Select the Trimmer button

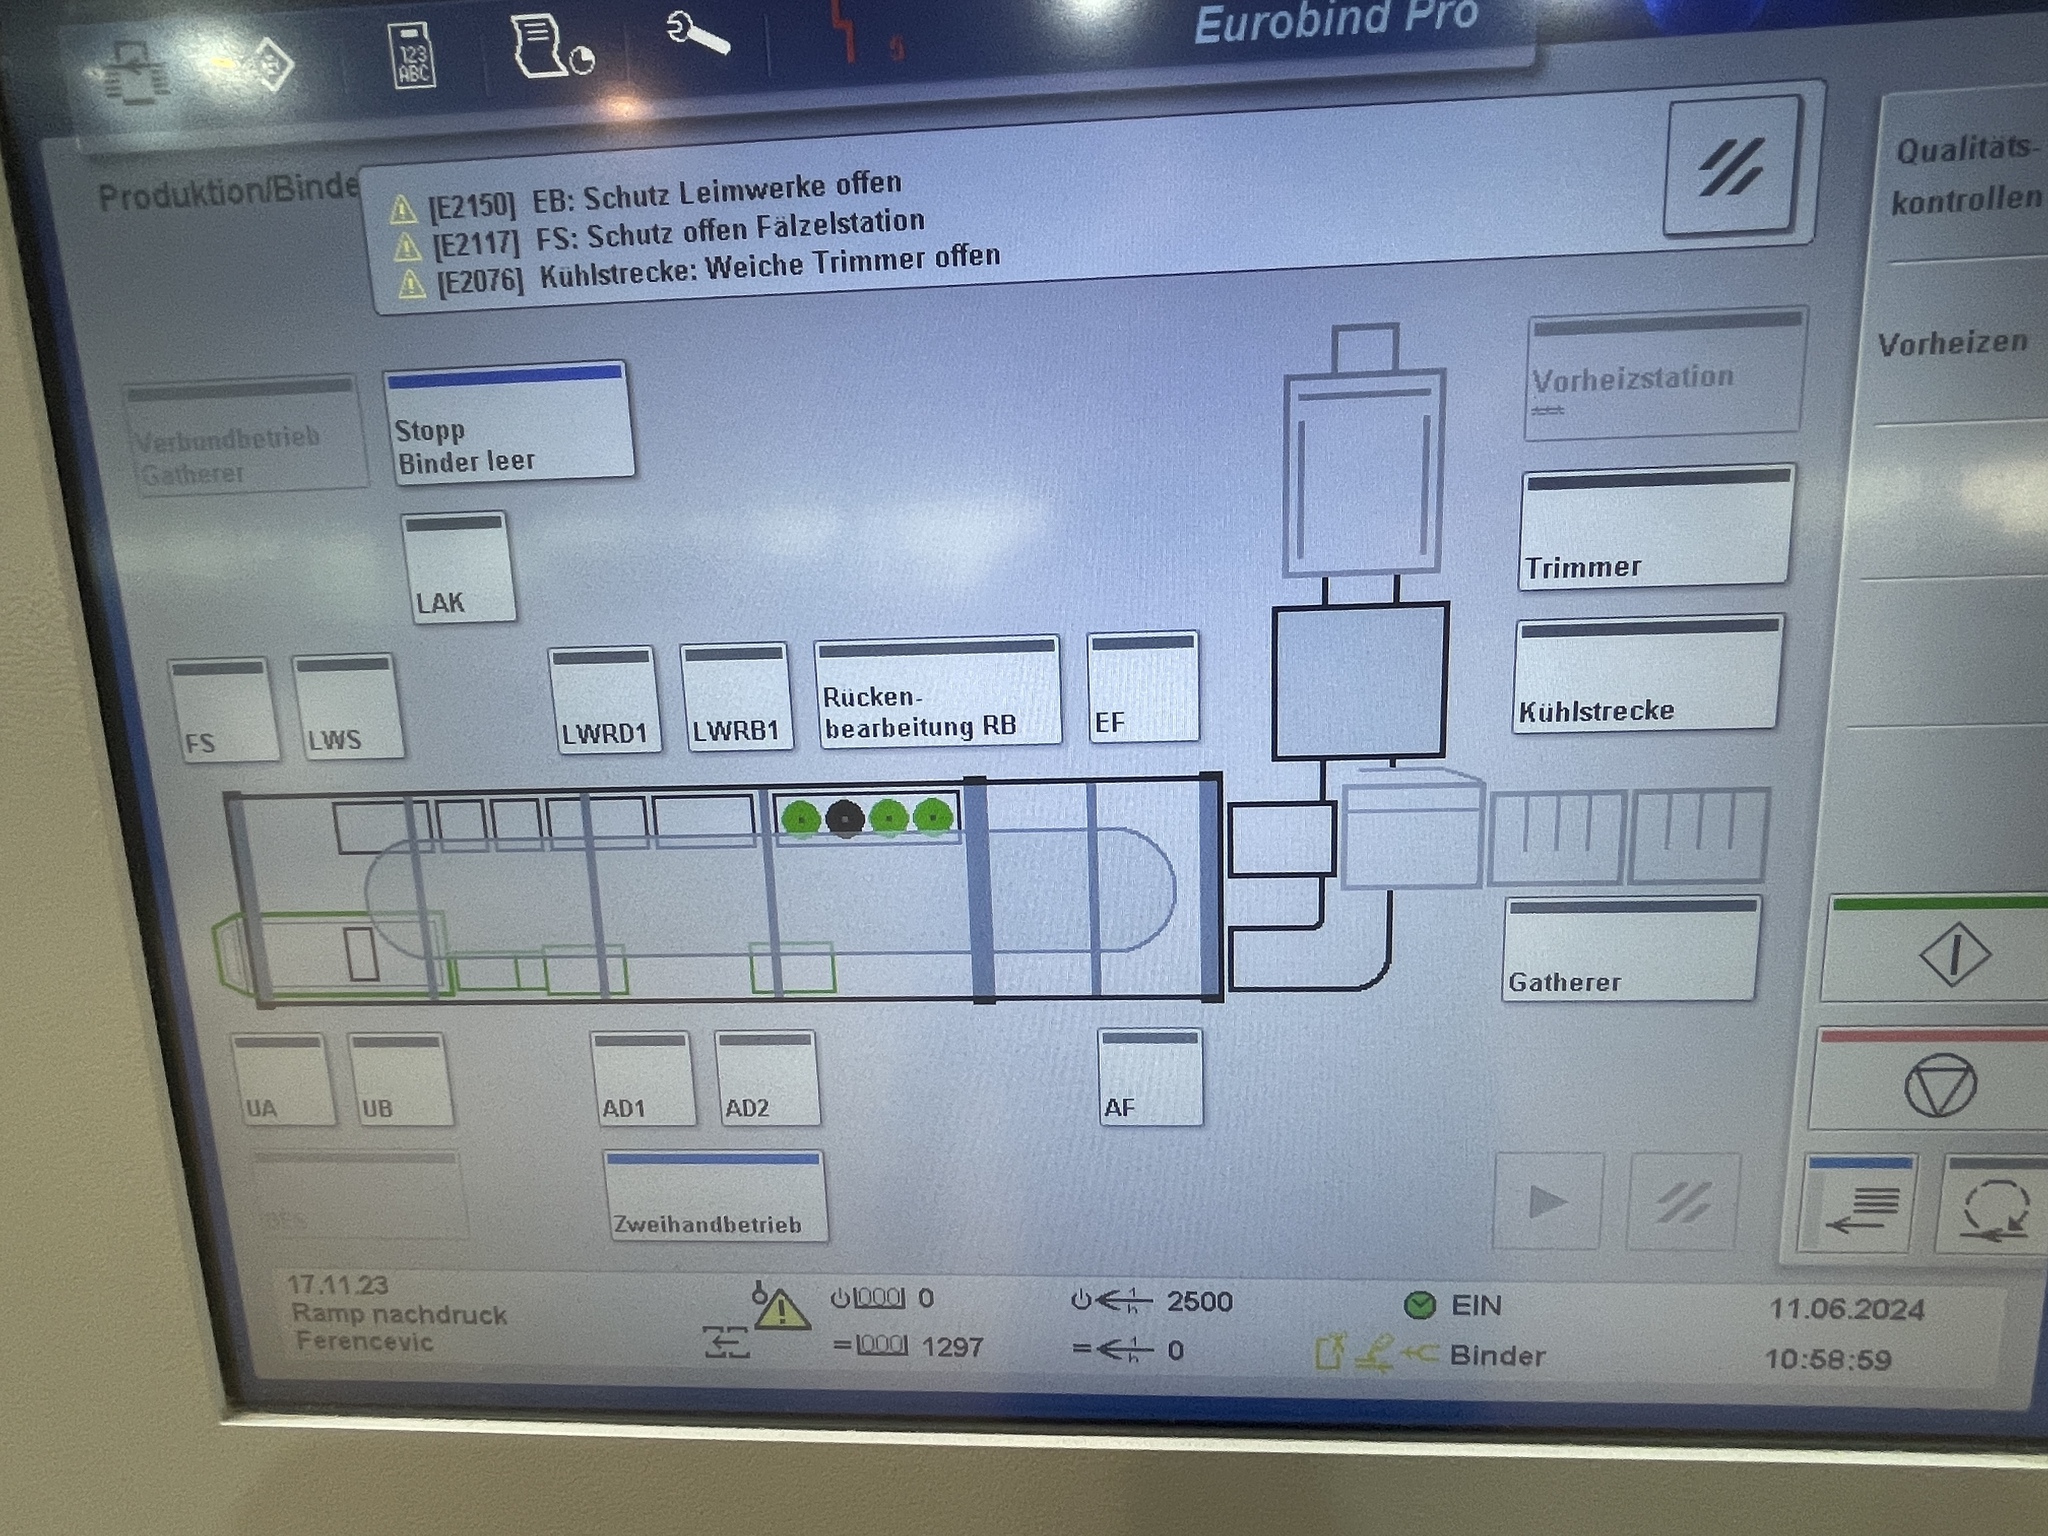(1656, 527)
